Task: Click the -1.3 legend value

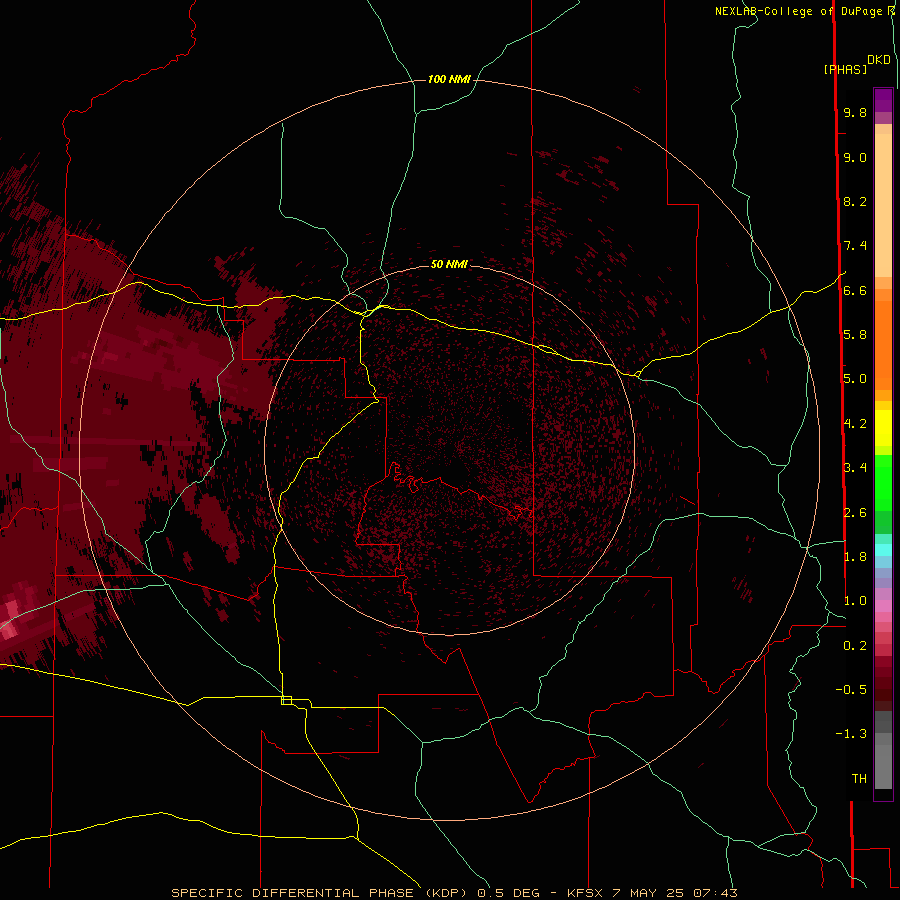Action: coord(851,734)
